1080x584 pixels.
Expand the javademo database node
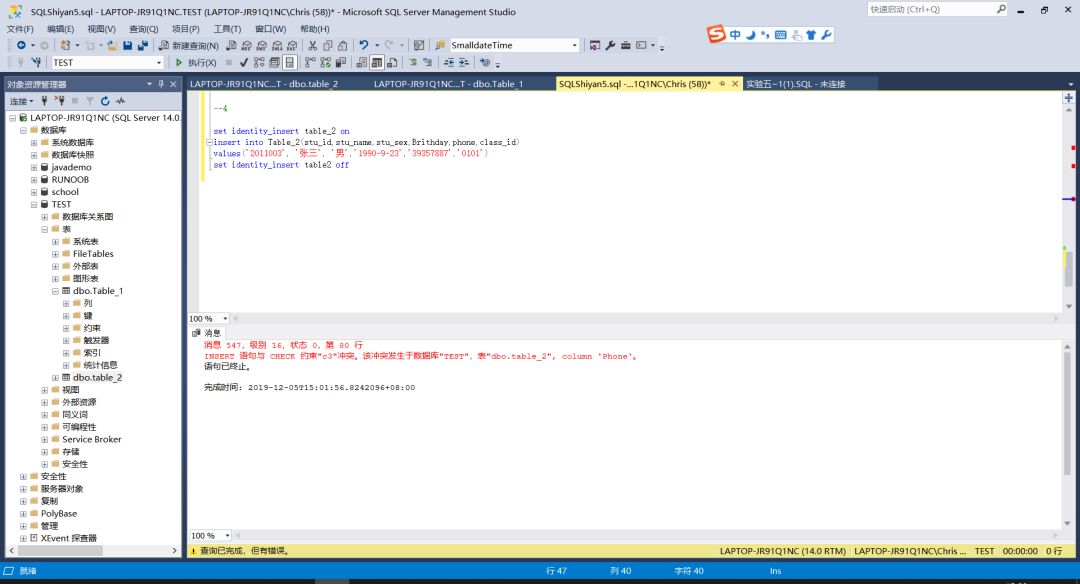34,167
